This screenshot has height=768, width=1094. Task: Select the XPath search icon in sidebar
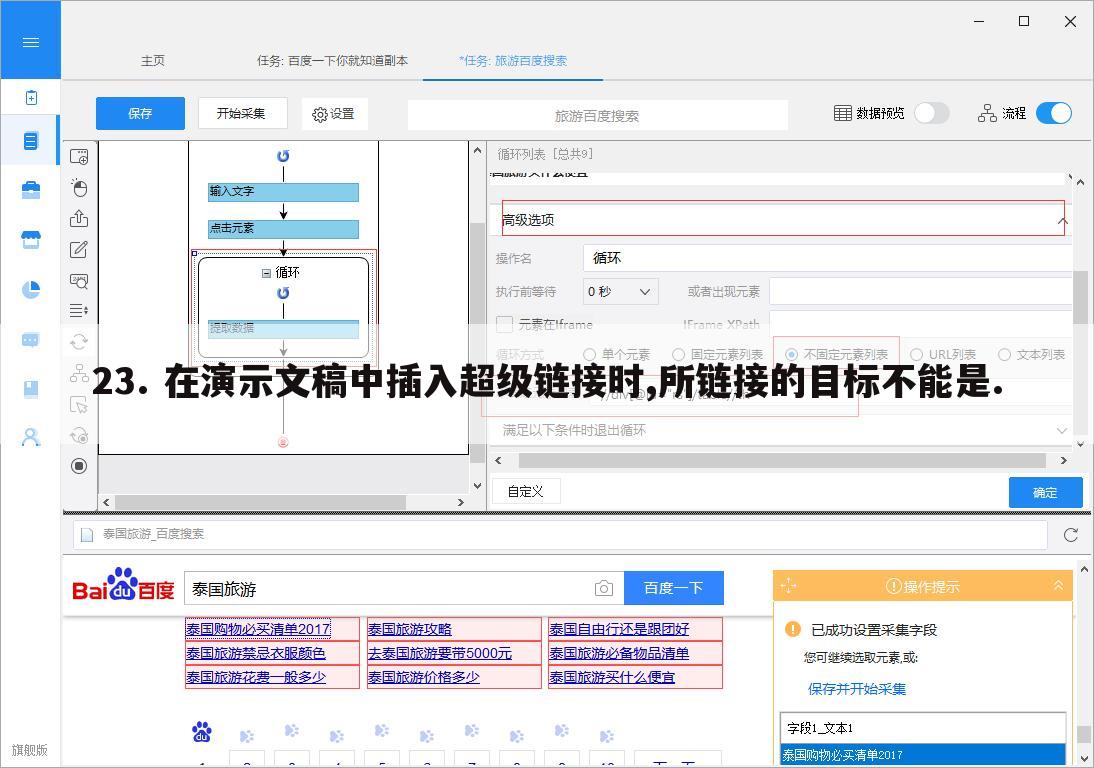pyautogui.click(x=79, y=281)
